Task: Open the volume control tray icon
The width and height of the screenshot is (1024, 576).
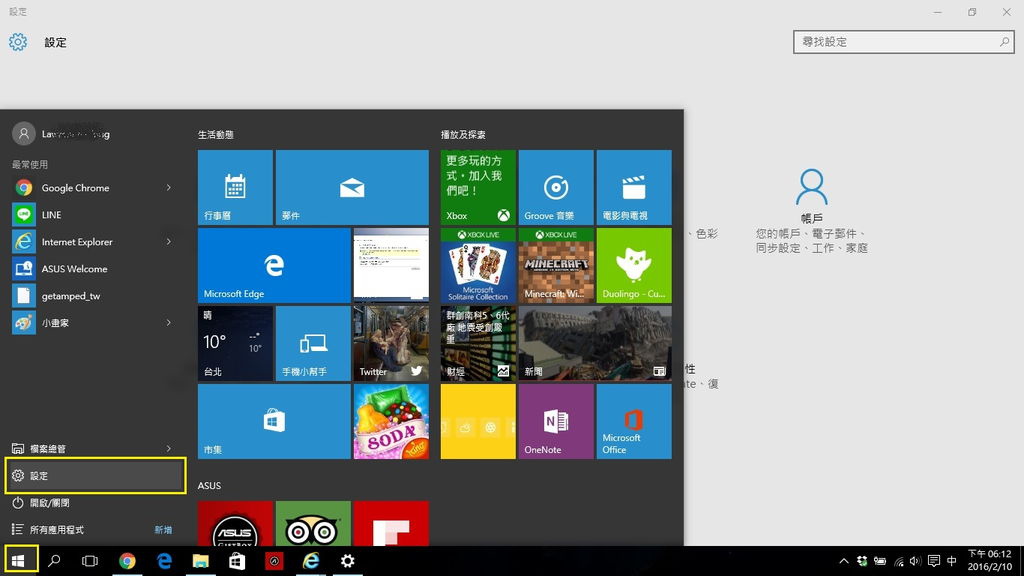Action: [x=916, y=561]
